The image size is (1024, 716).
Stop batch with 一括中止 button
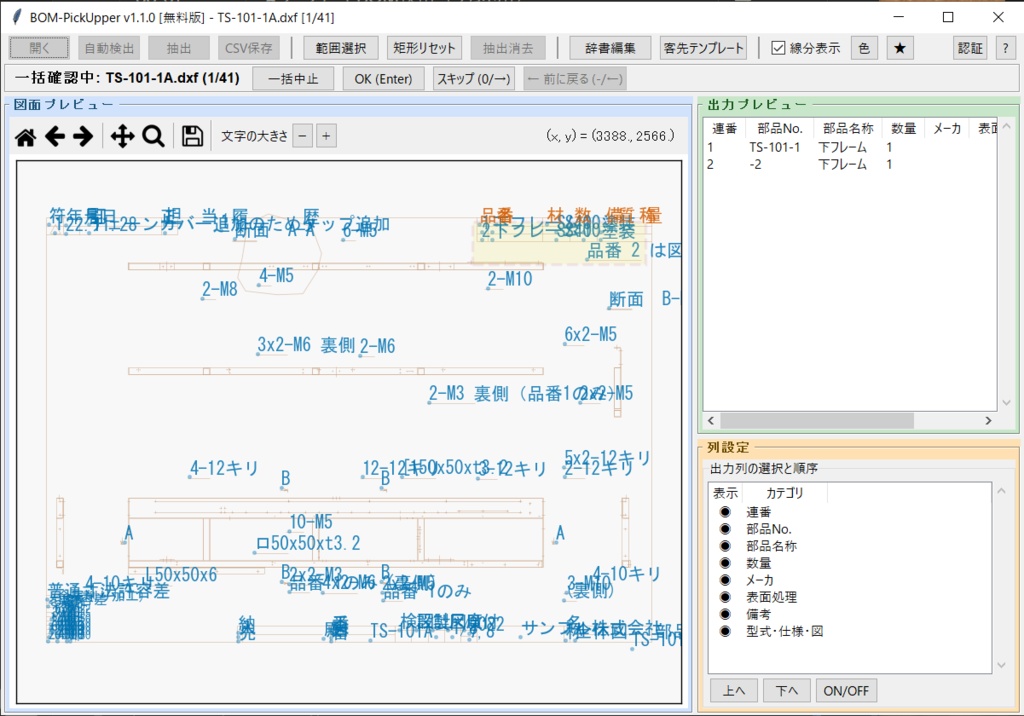click(293, 79)
